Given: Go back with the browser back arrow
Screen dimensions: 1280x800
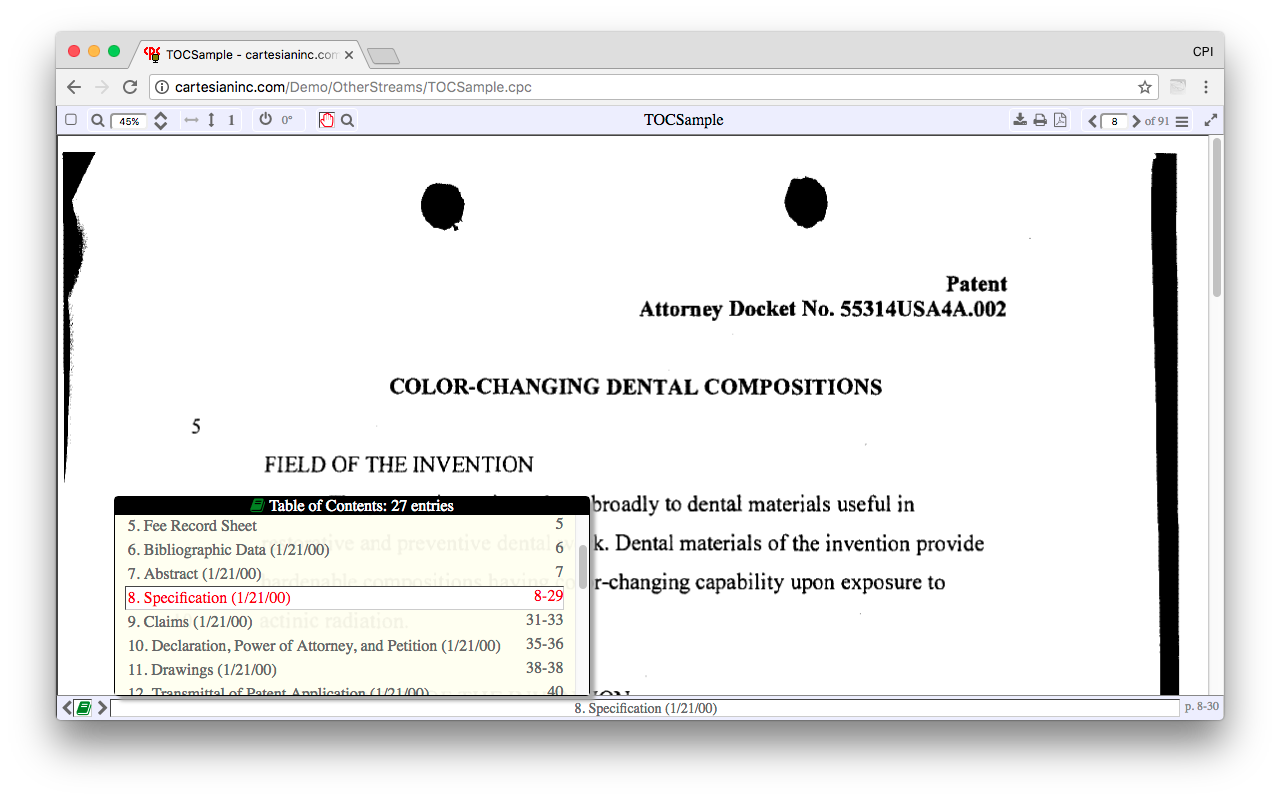Looking at the screenshot, I should [74, 87].
